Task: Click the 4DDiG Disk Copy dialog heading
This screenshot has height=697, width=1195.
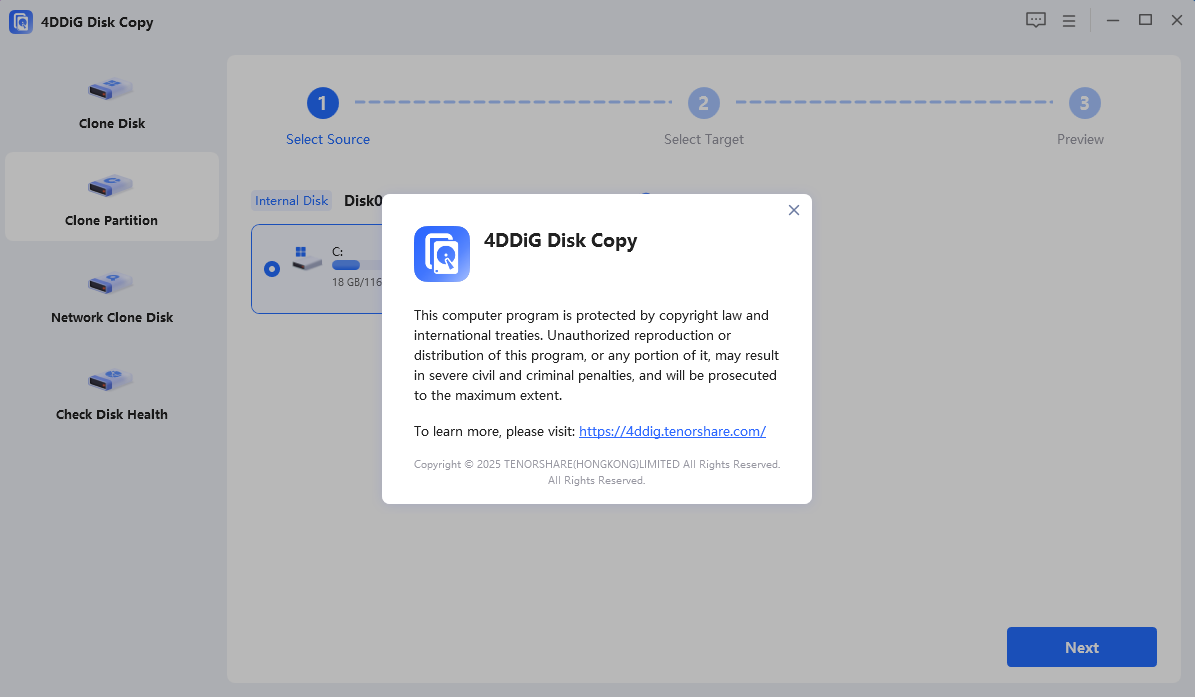Action: [560, 241]
